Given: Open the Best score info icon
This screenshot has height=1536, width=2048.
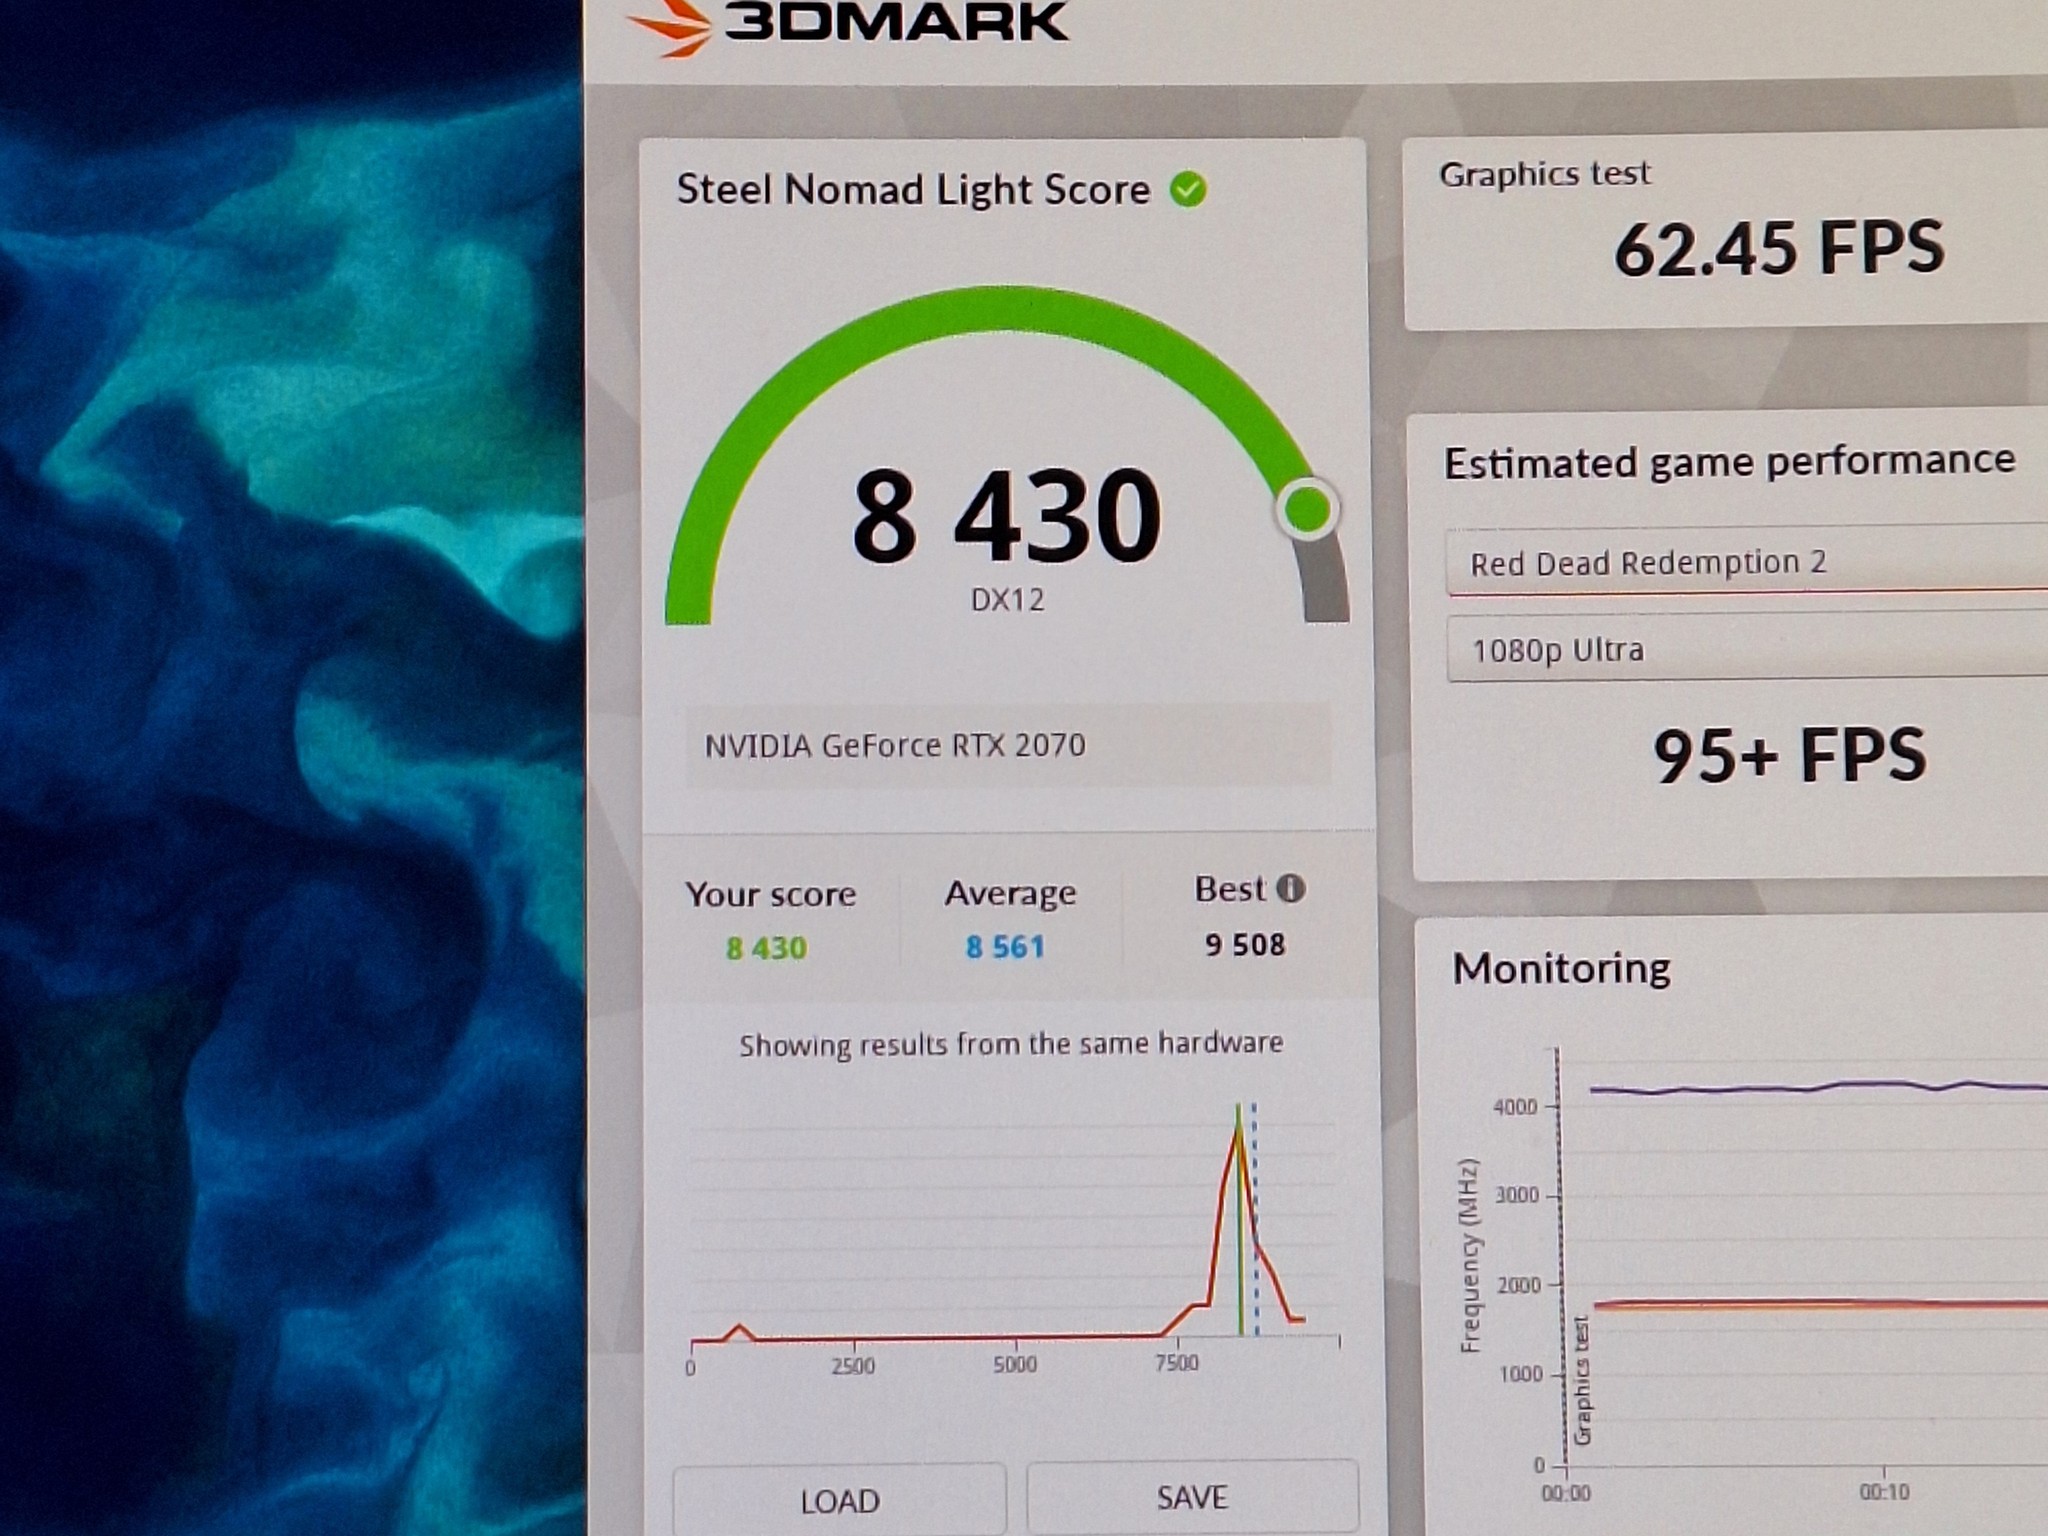Looking at the screenshot, I should tap(1290, 888).
